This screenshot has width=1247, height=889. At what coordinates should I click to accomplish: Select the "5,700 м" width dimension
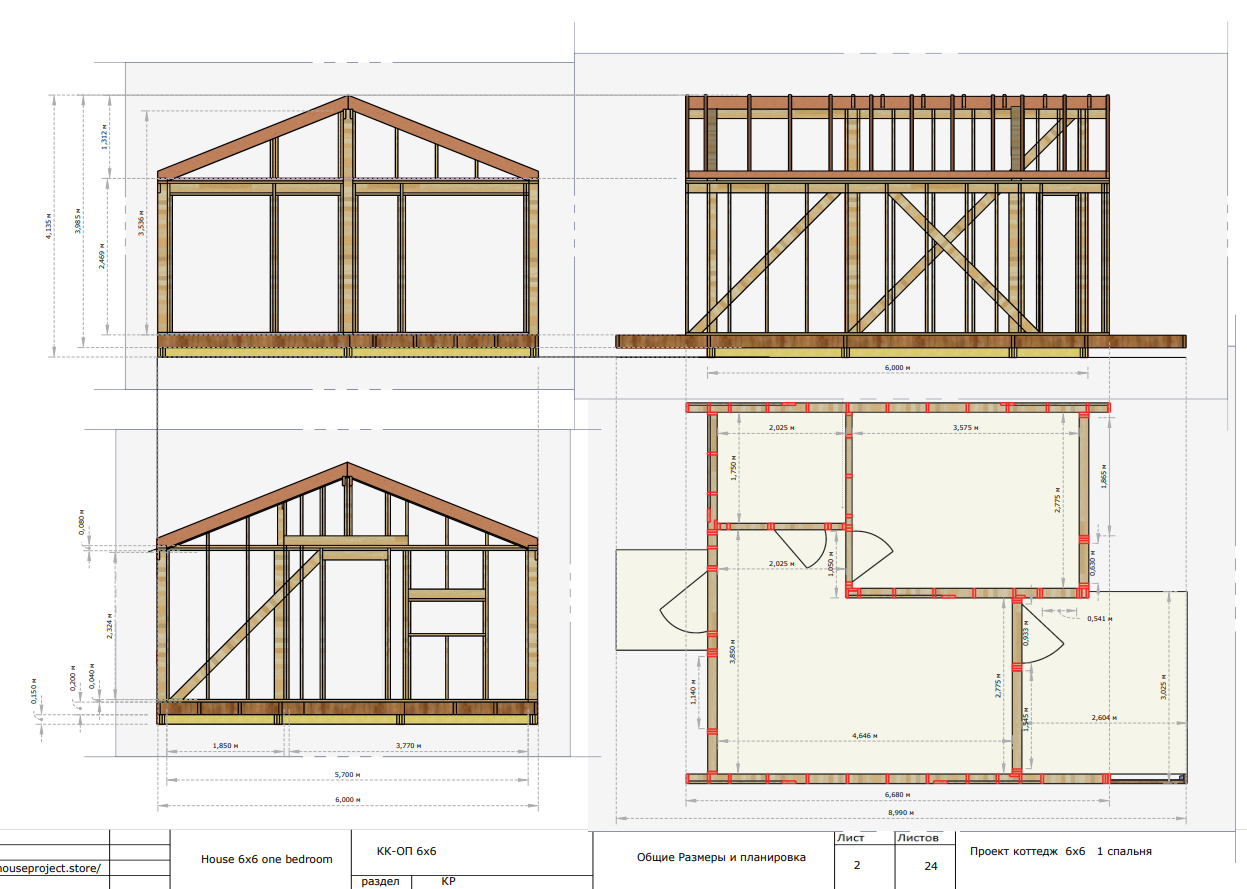(x=345, y=773)
